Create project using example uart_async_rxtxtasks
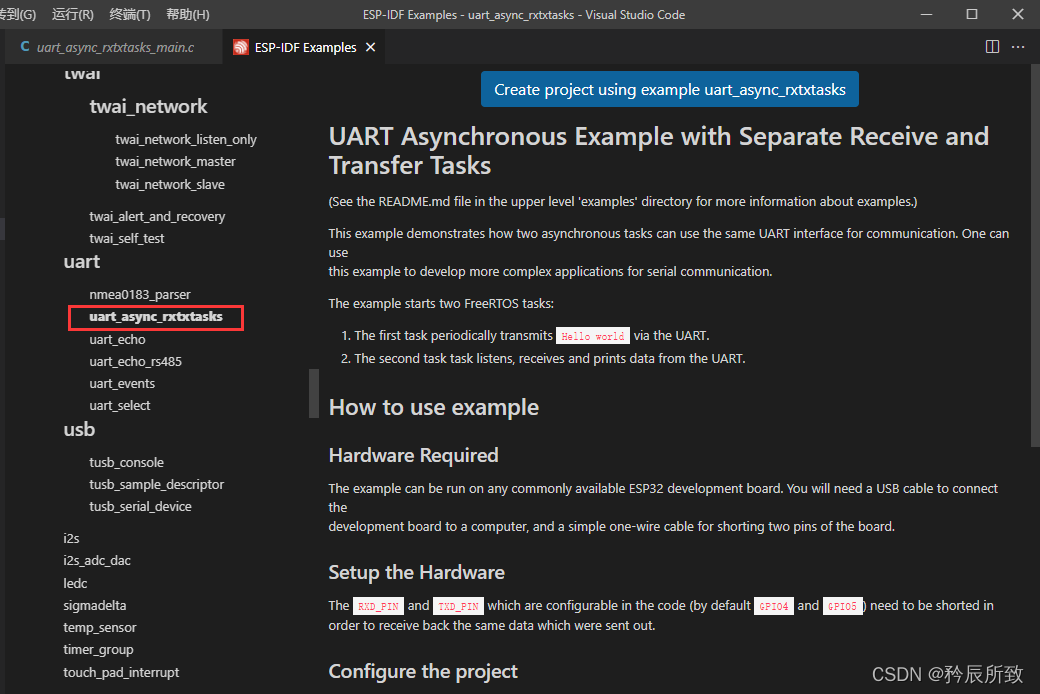Screen dimensions: 1040x694 670,89
